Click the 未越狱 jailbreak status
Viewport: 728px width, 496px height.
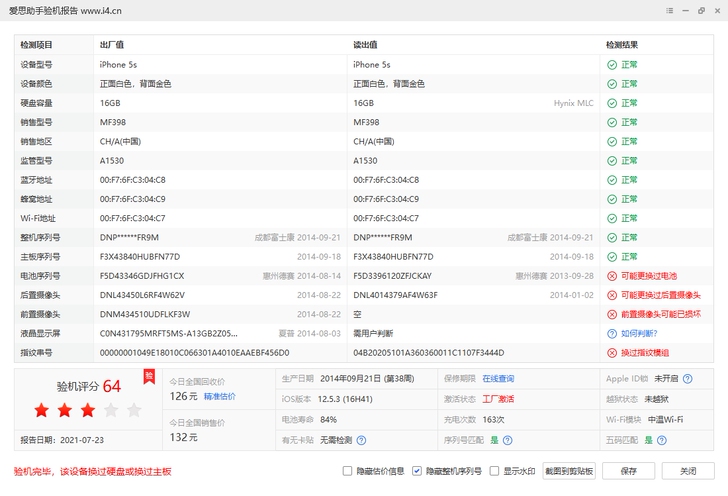[656, 399]
